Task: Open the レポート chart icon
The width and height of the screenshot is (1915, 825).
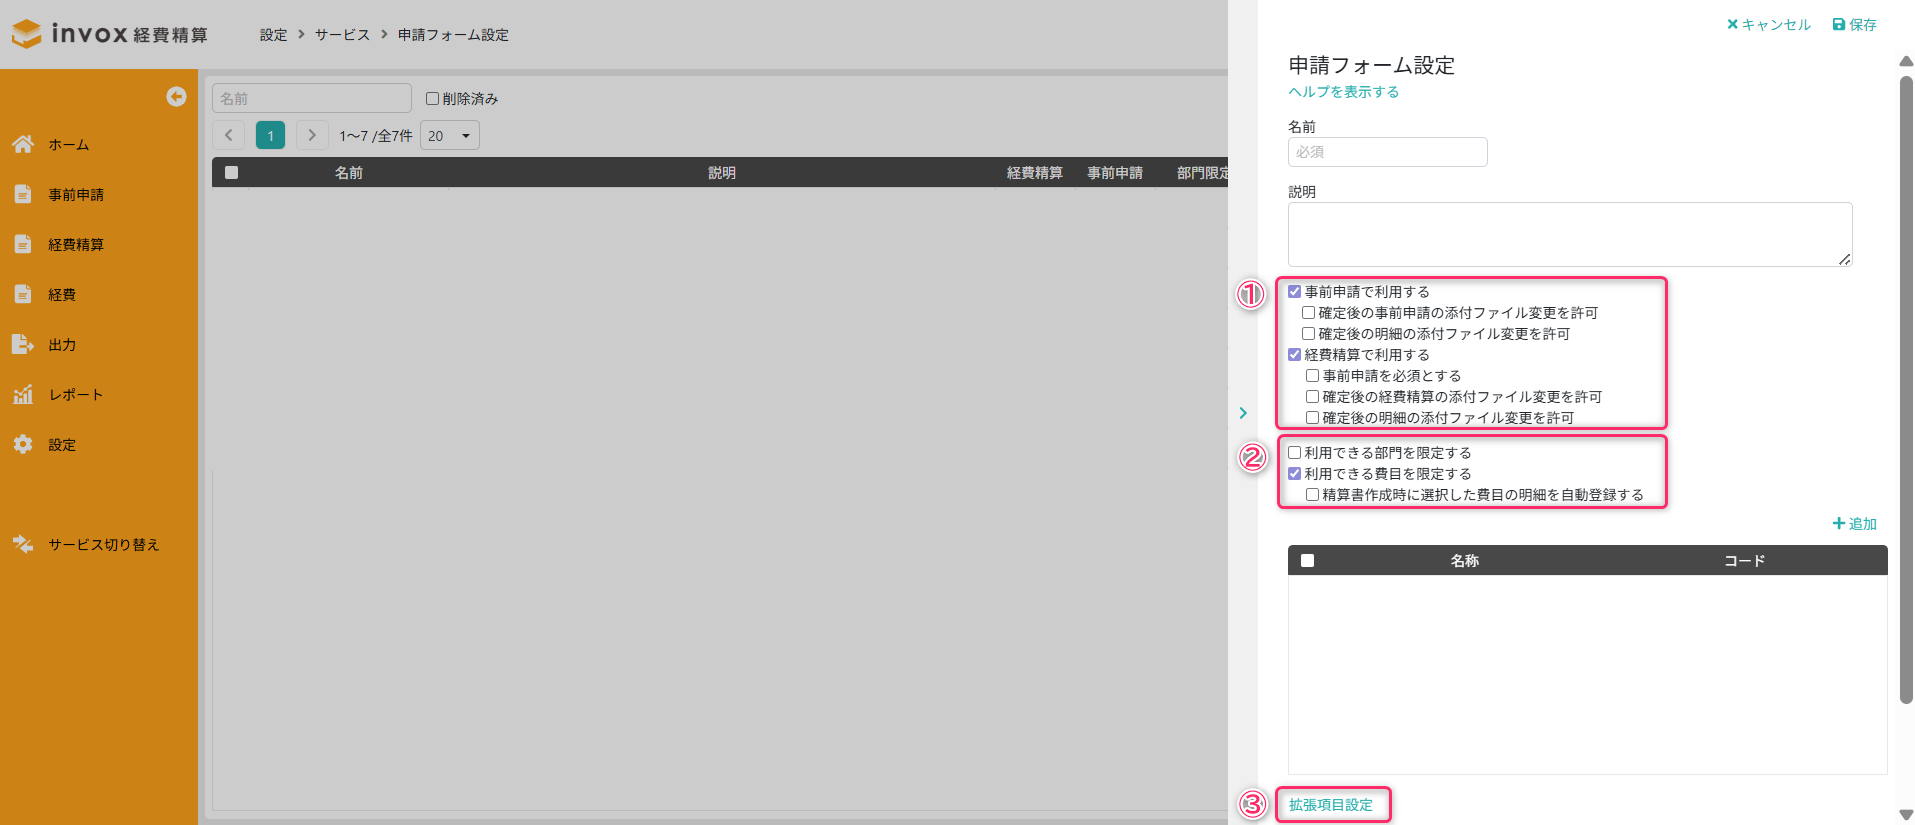Action: [23, 394]
